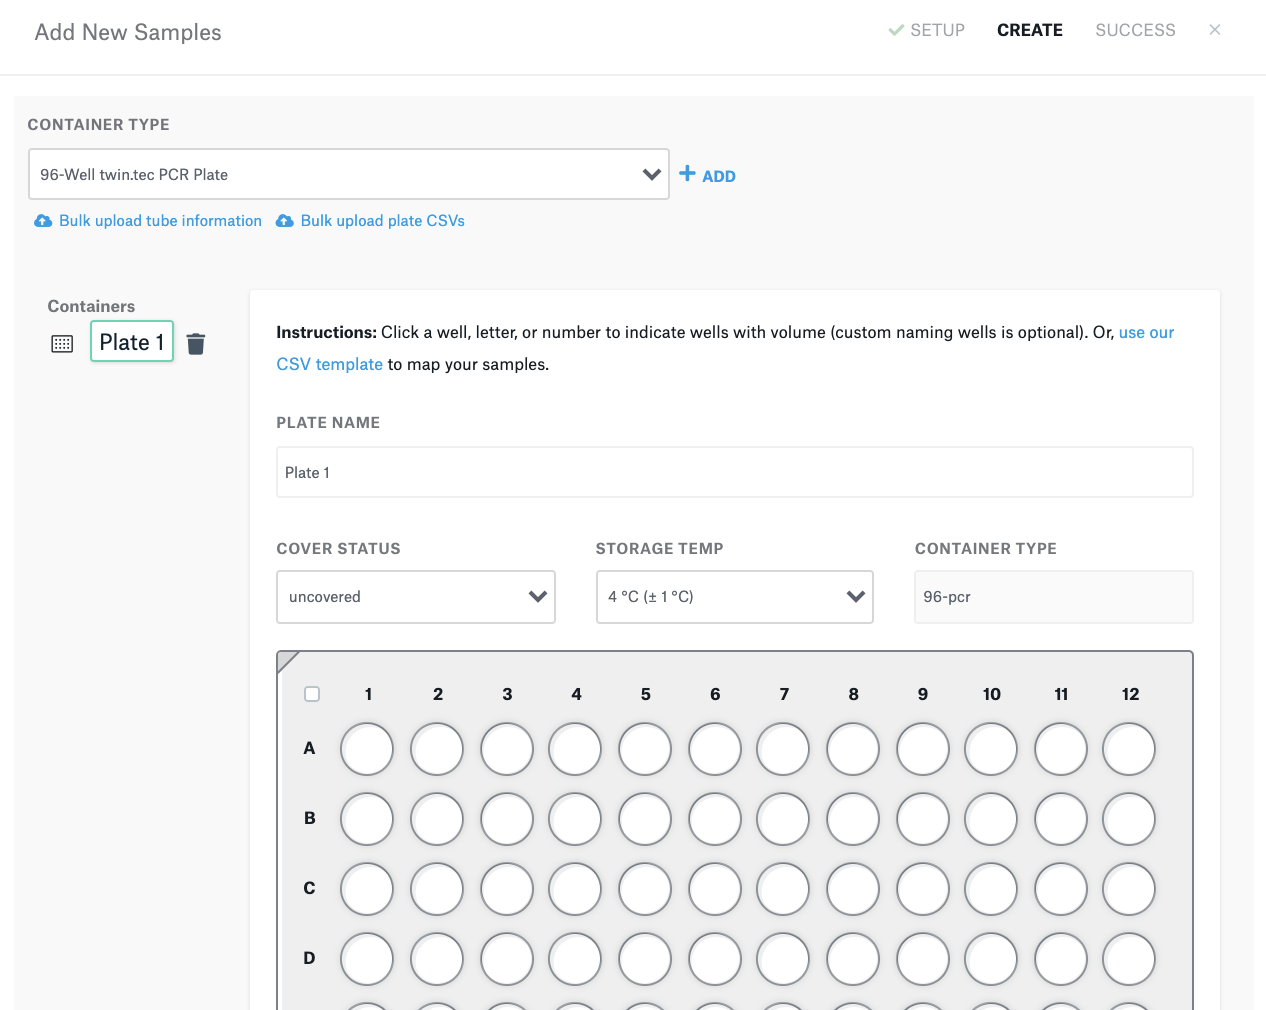Select the plate grid icon next to Plate 1
Screen dimensions: 1266x1010
(x=62, y=343)
